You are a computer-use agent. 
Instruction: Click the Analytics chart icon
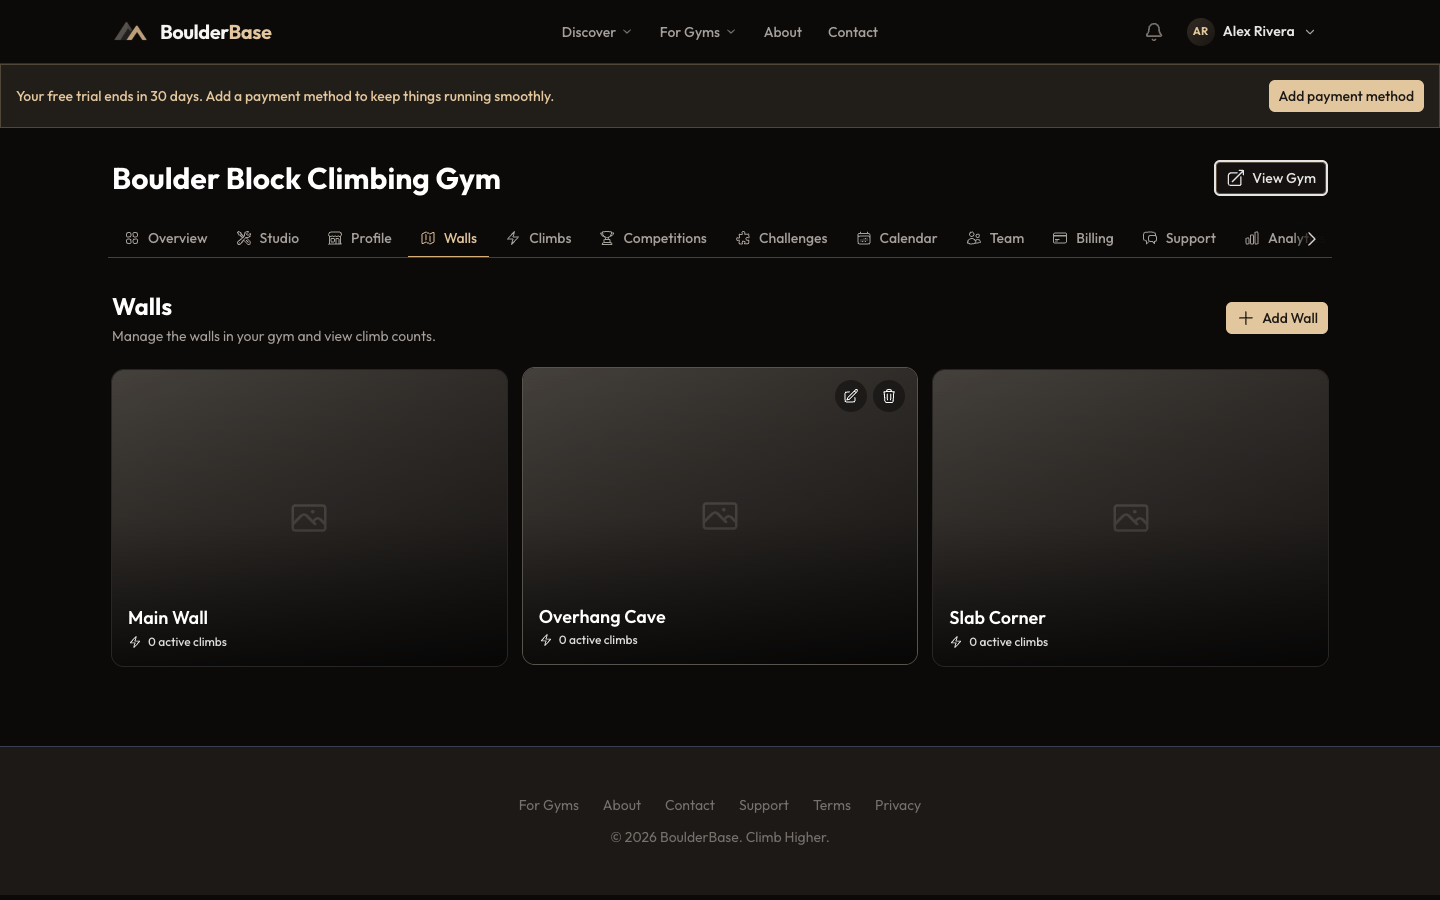[1252, 238]
